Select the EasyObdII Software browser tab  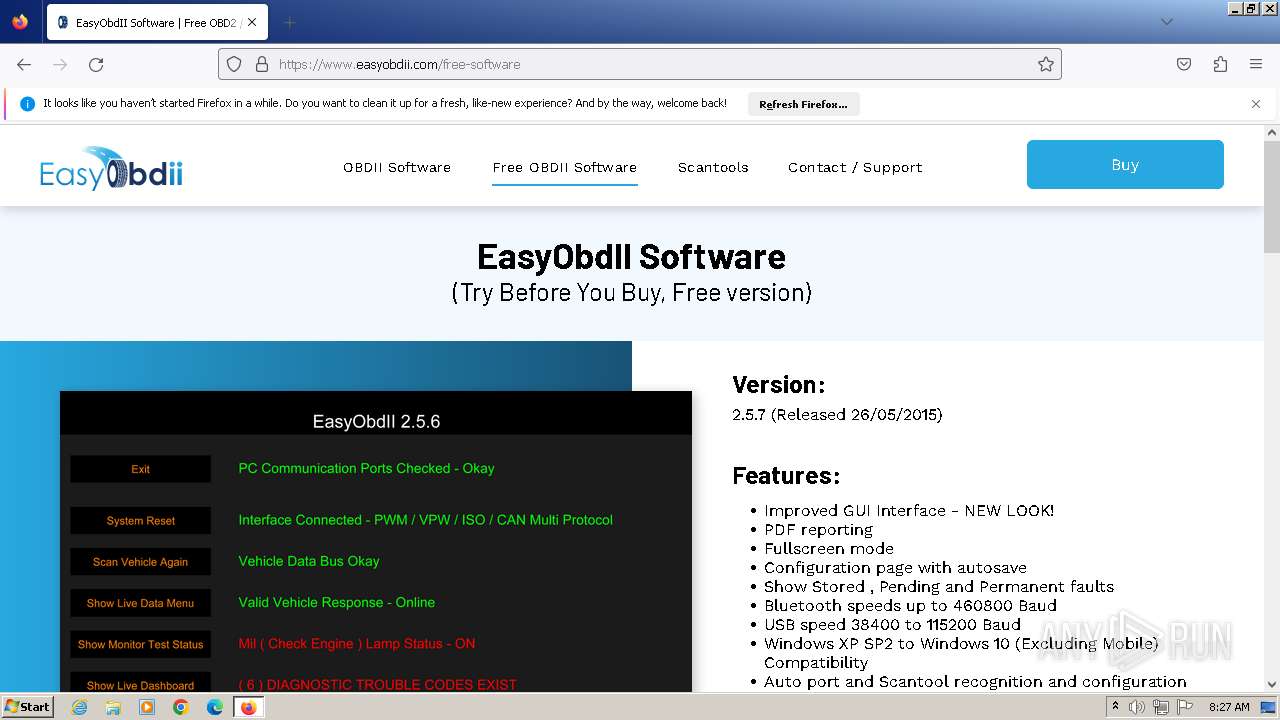(x=156, y=22)
